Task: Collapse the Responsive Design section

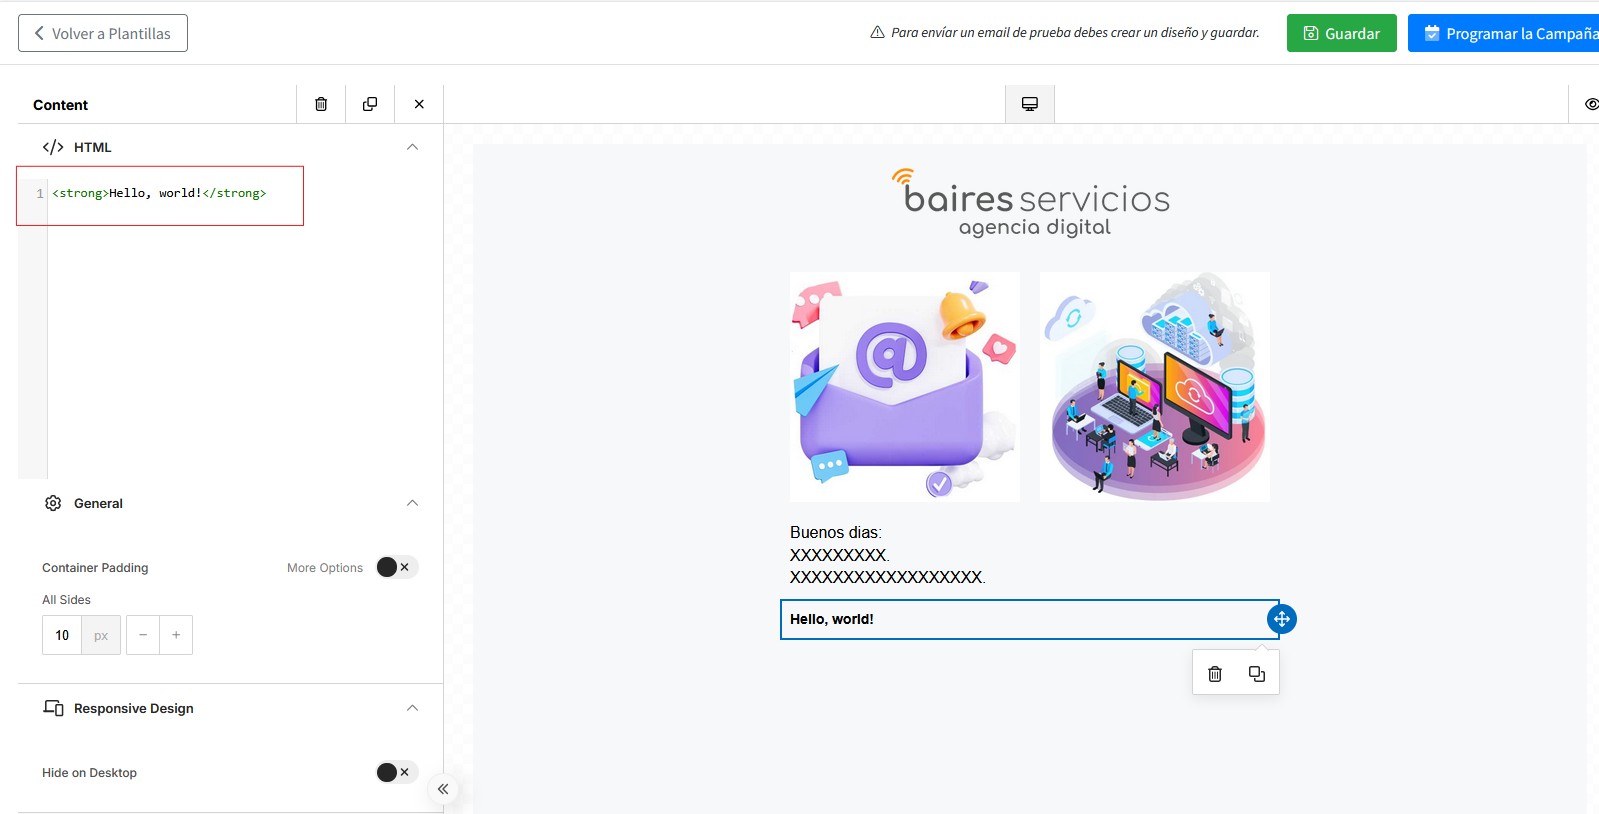Action: point(412,708)
